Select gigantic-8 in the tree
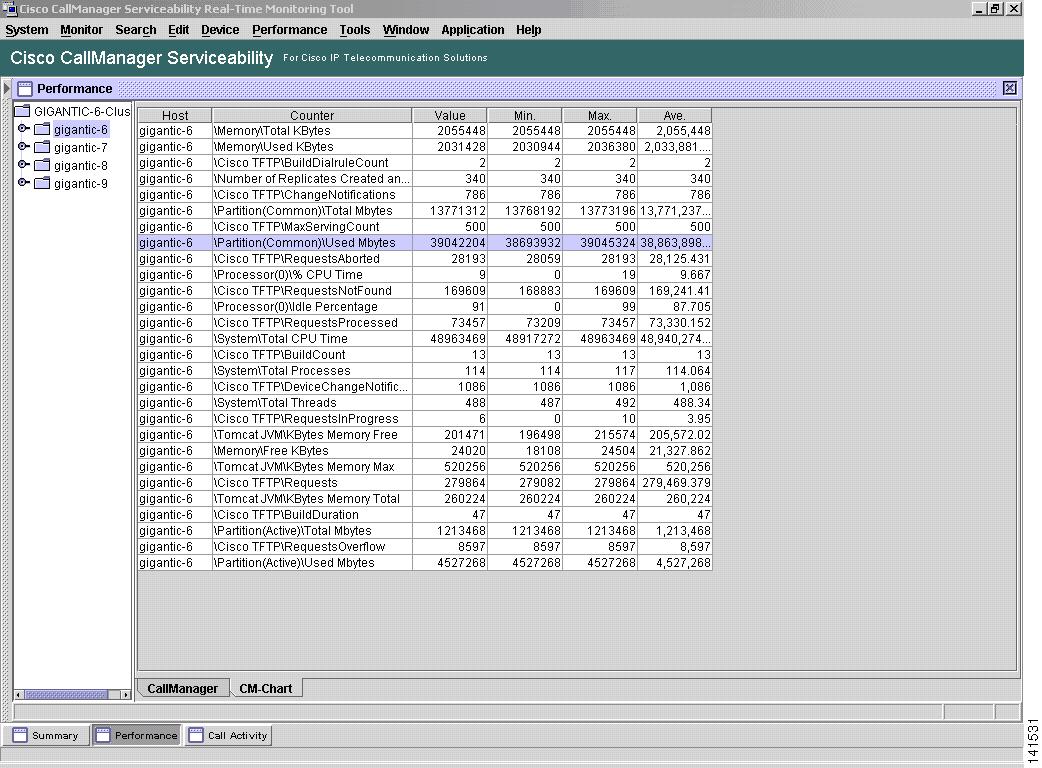The image size is (1042, 768). click(x=80, y=165)
